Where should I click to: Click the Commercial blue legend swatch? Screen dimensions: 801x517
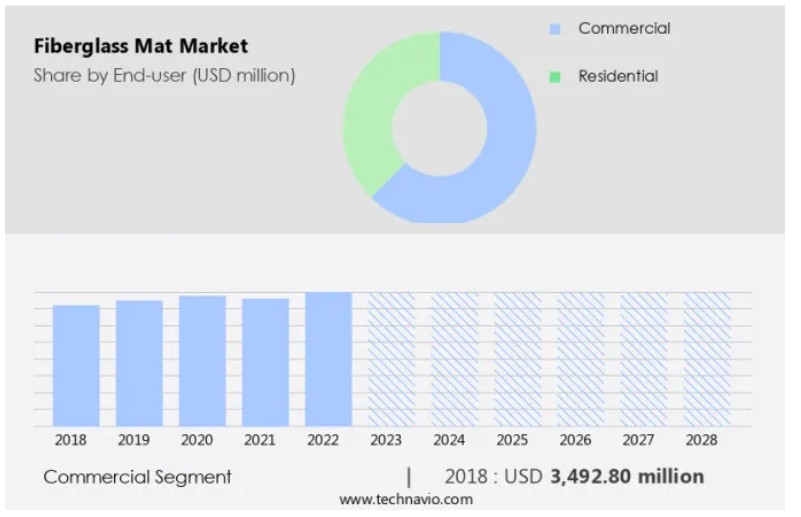tap(555, 30)
